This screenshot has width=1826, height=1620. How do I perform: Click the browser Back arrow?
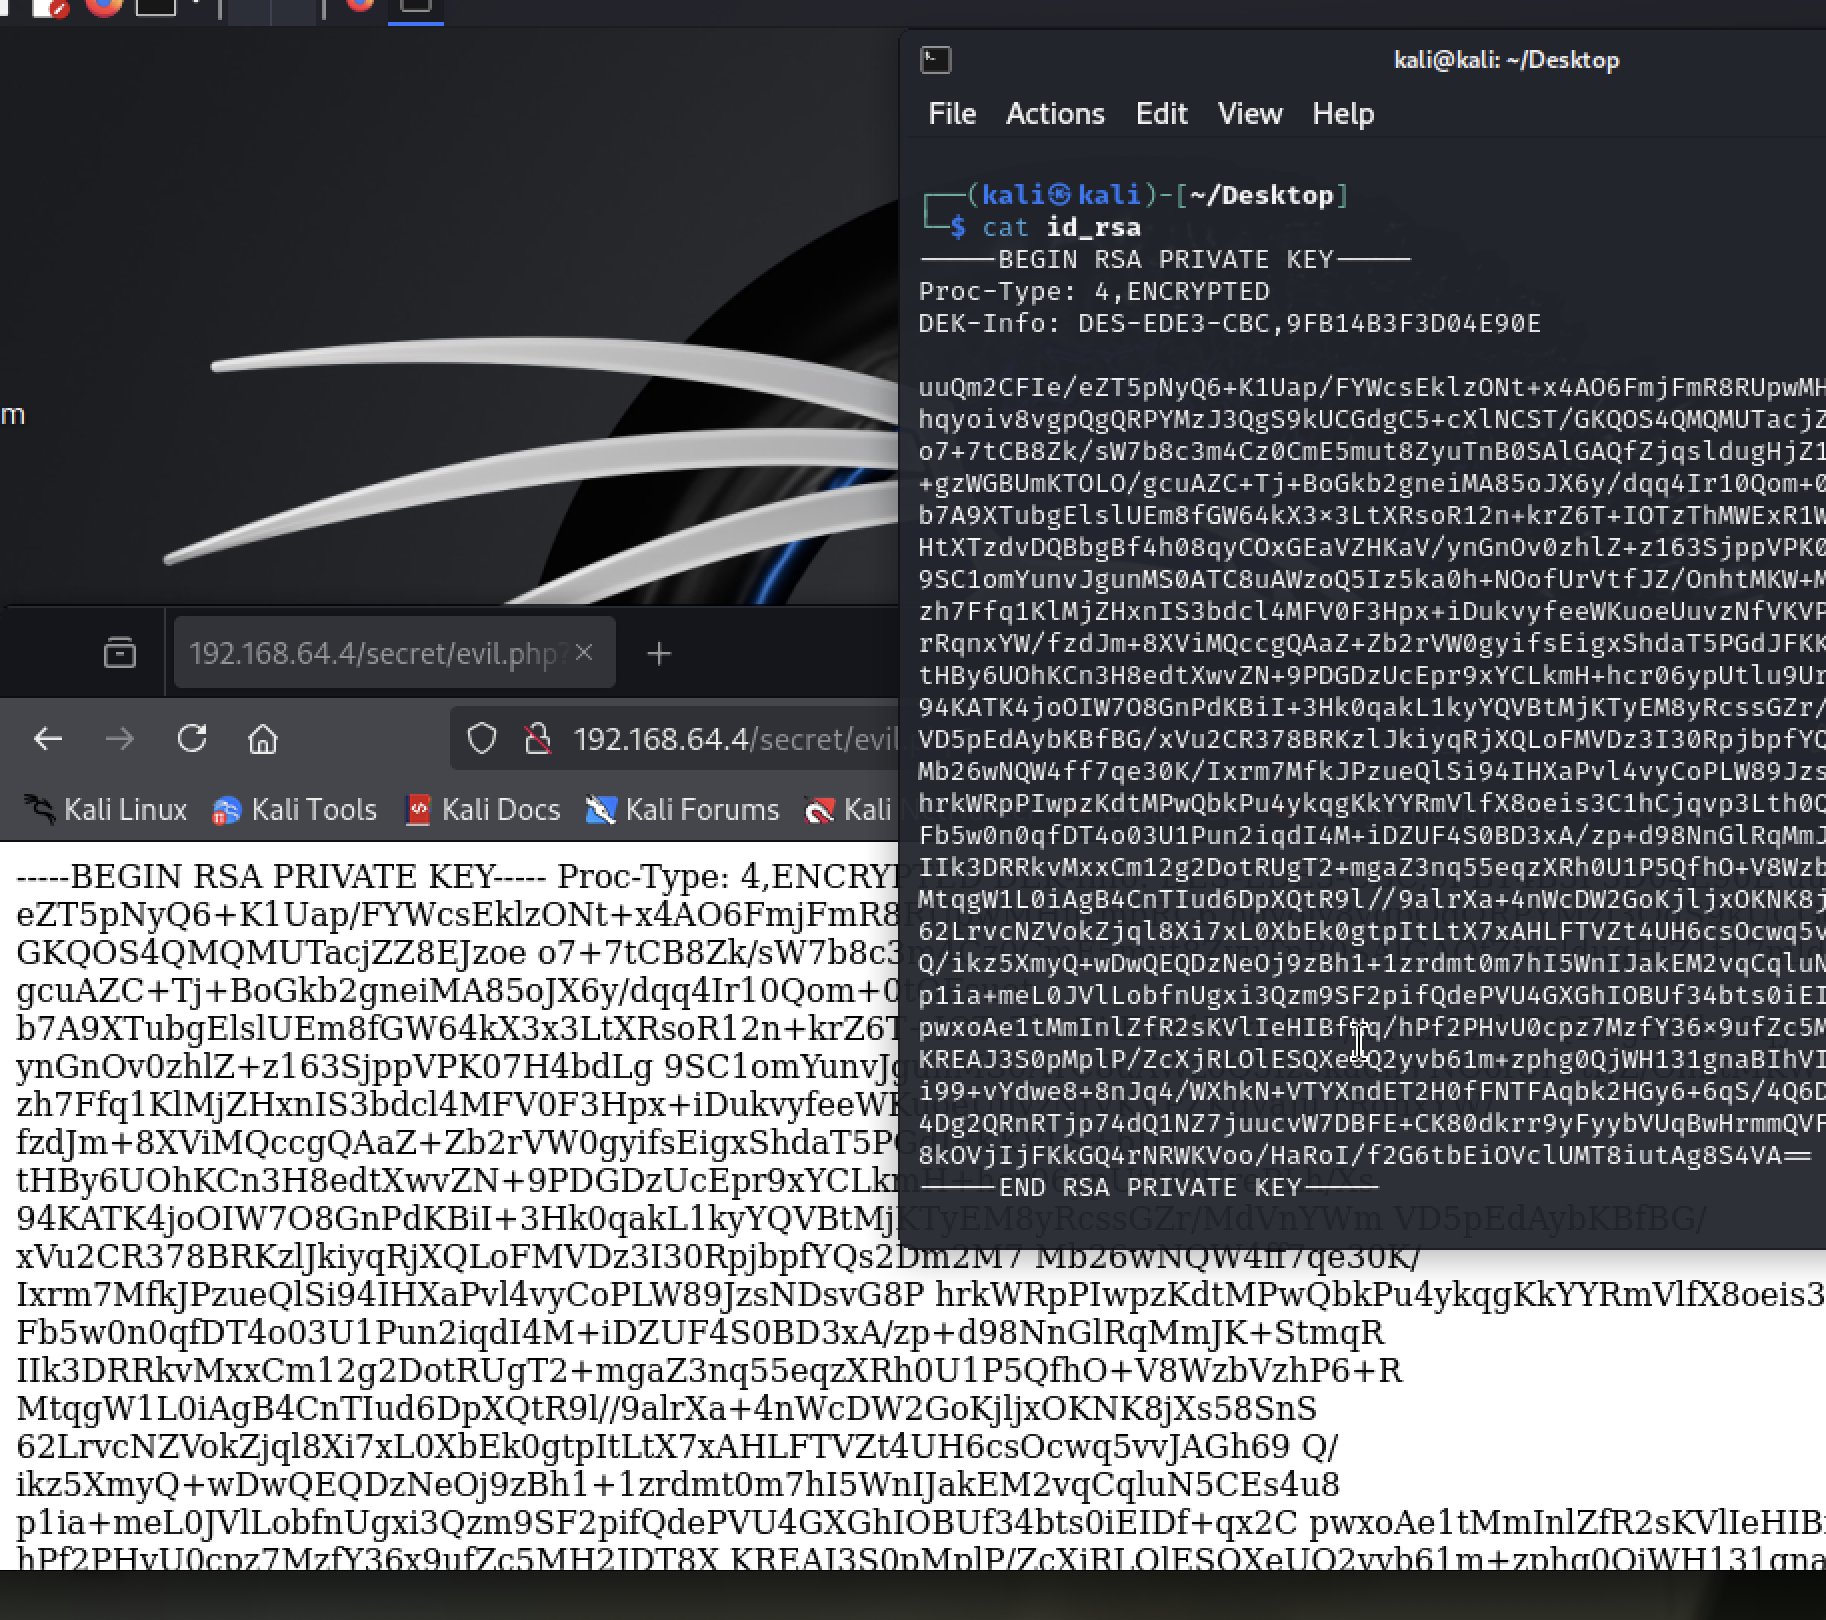click(48, 739)
